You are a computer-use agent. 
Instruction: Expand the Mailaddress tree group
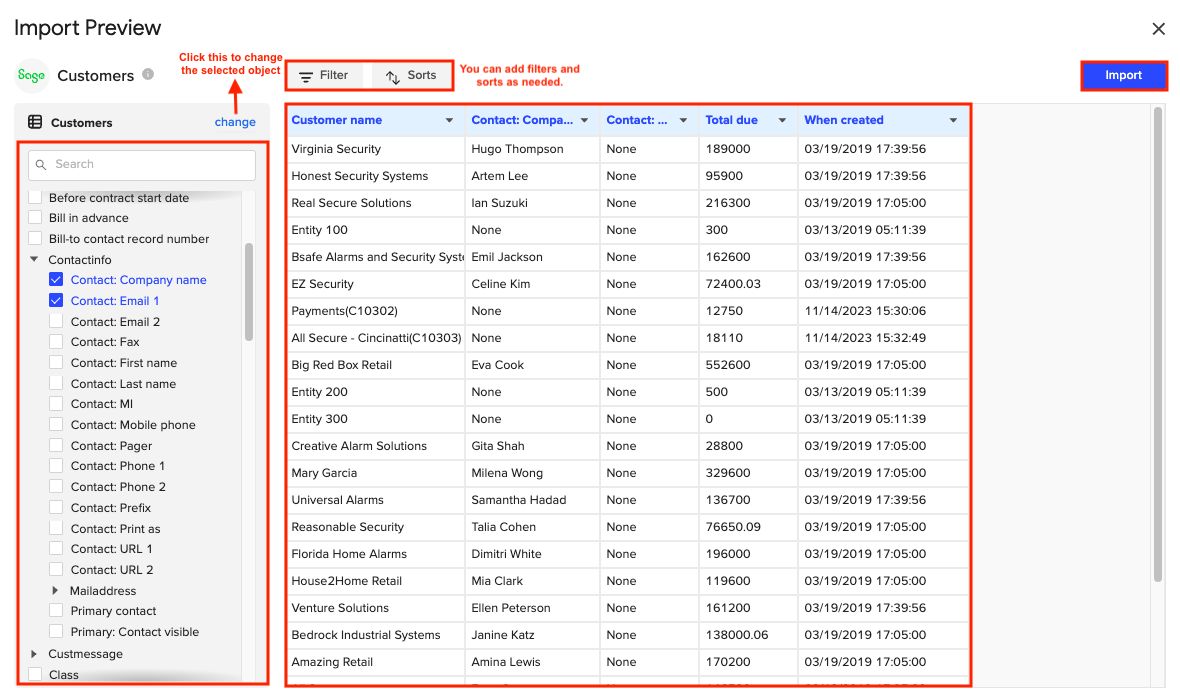point(55,591)
